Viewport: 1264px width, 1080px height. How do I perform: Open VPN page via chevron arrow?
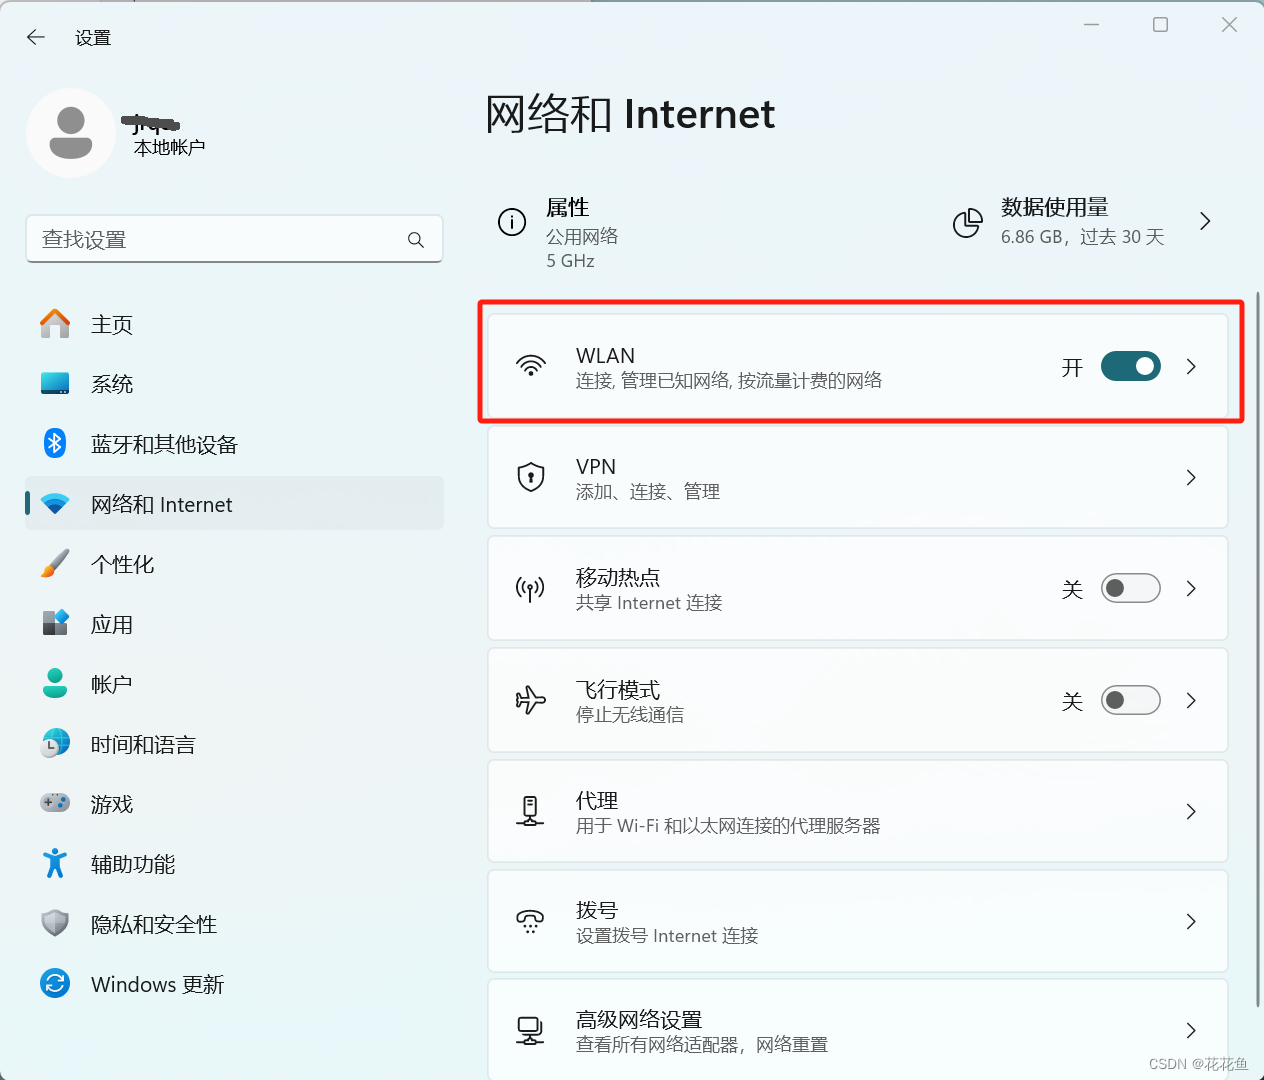pyautogui.click(x=1191, y=478)
